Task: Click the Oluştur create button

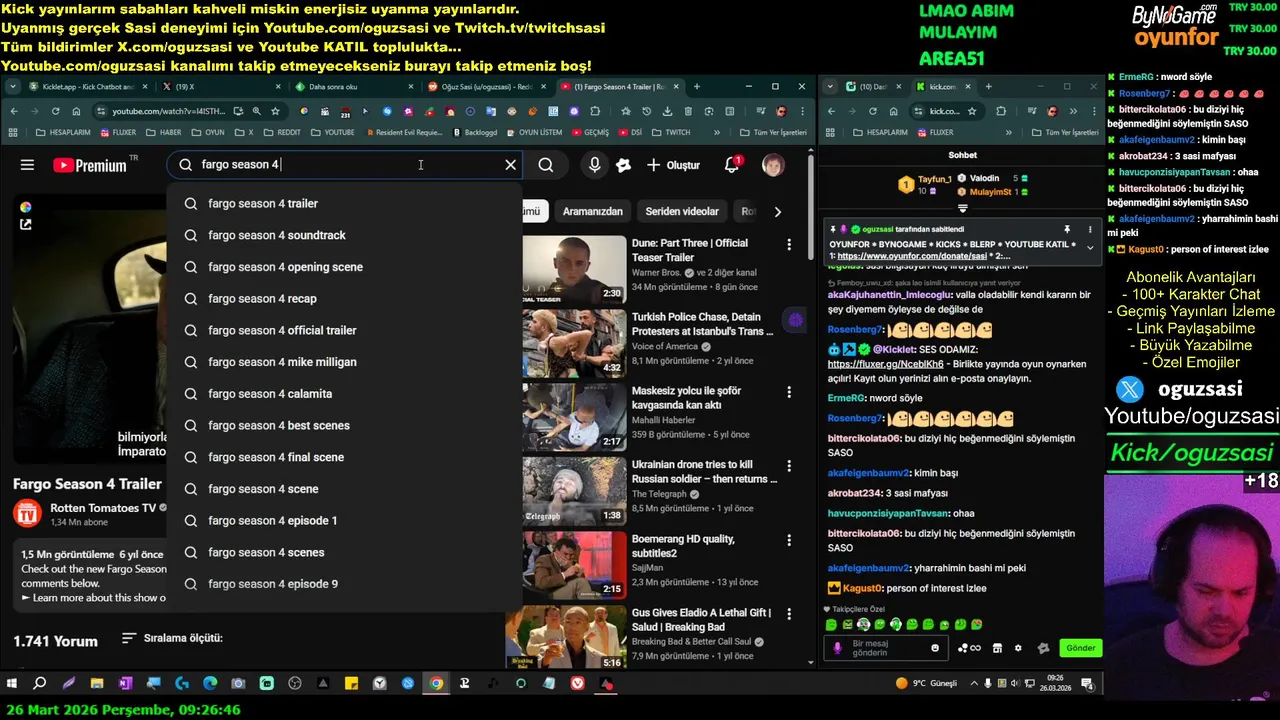Action: (x=673, y=165)
